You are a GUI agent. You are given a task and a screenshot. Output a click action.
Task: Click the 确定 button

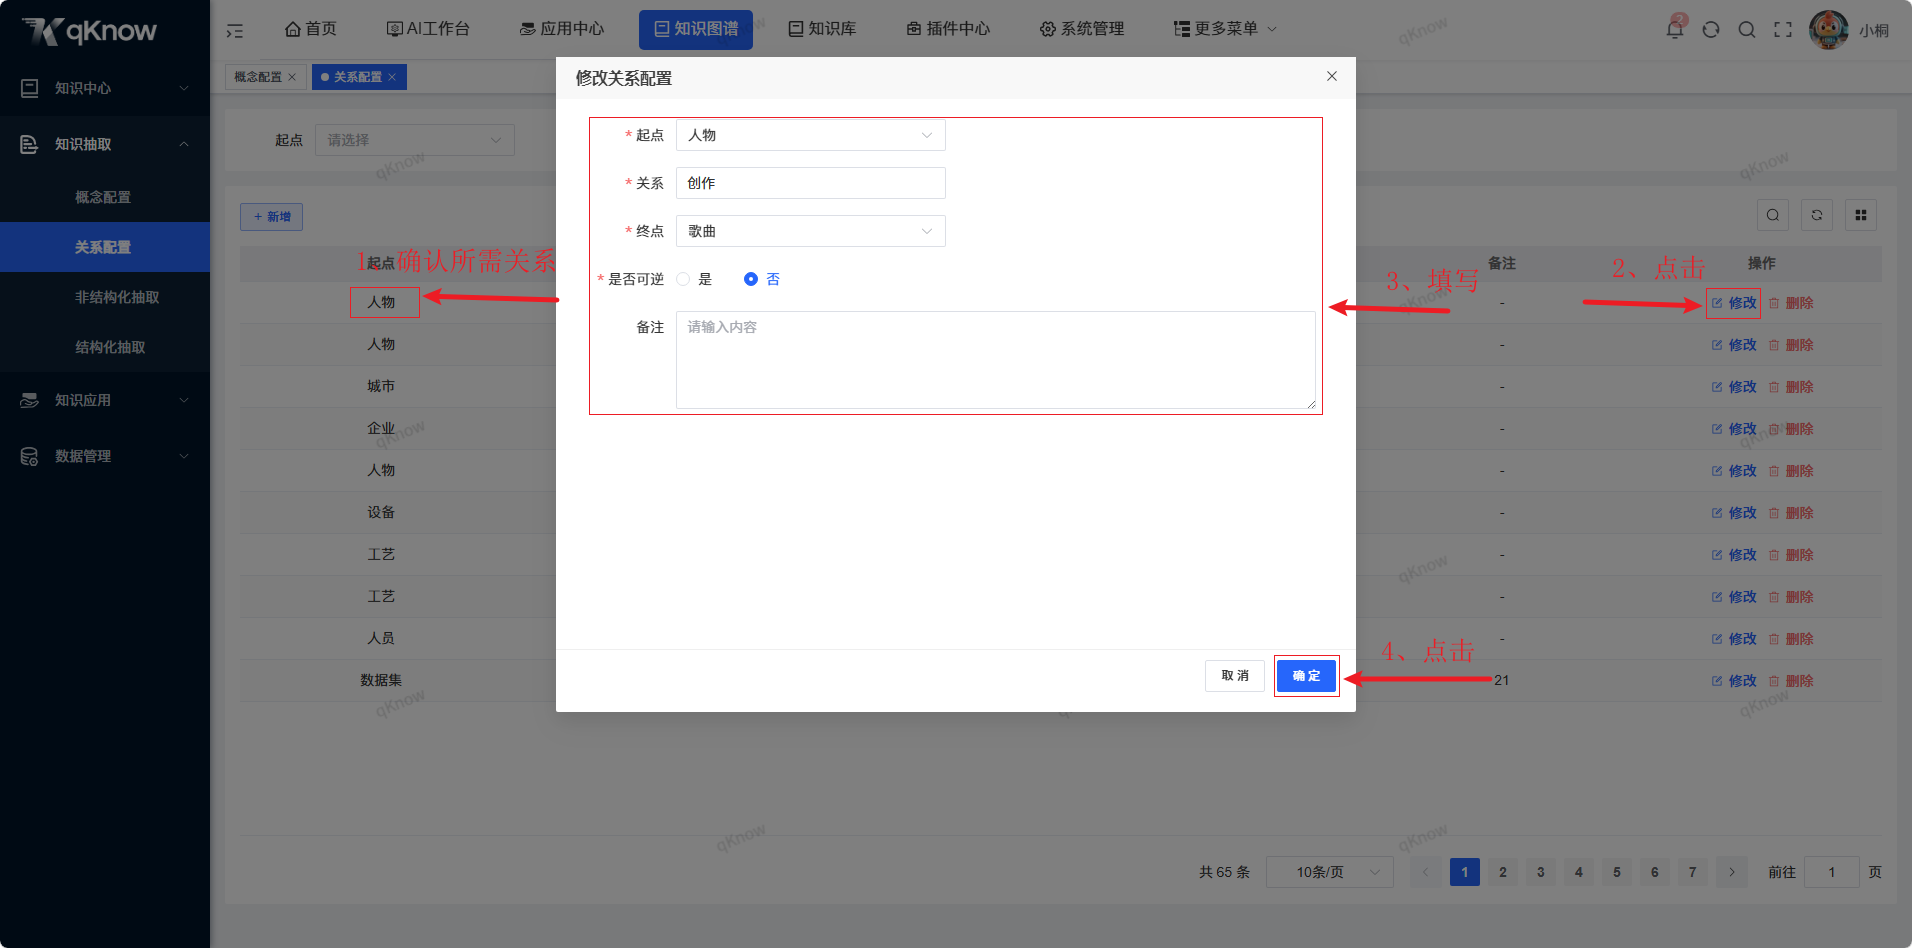tap(1306, 676)
